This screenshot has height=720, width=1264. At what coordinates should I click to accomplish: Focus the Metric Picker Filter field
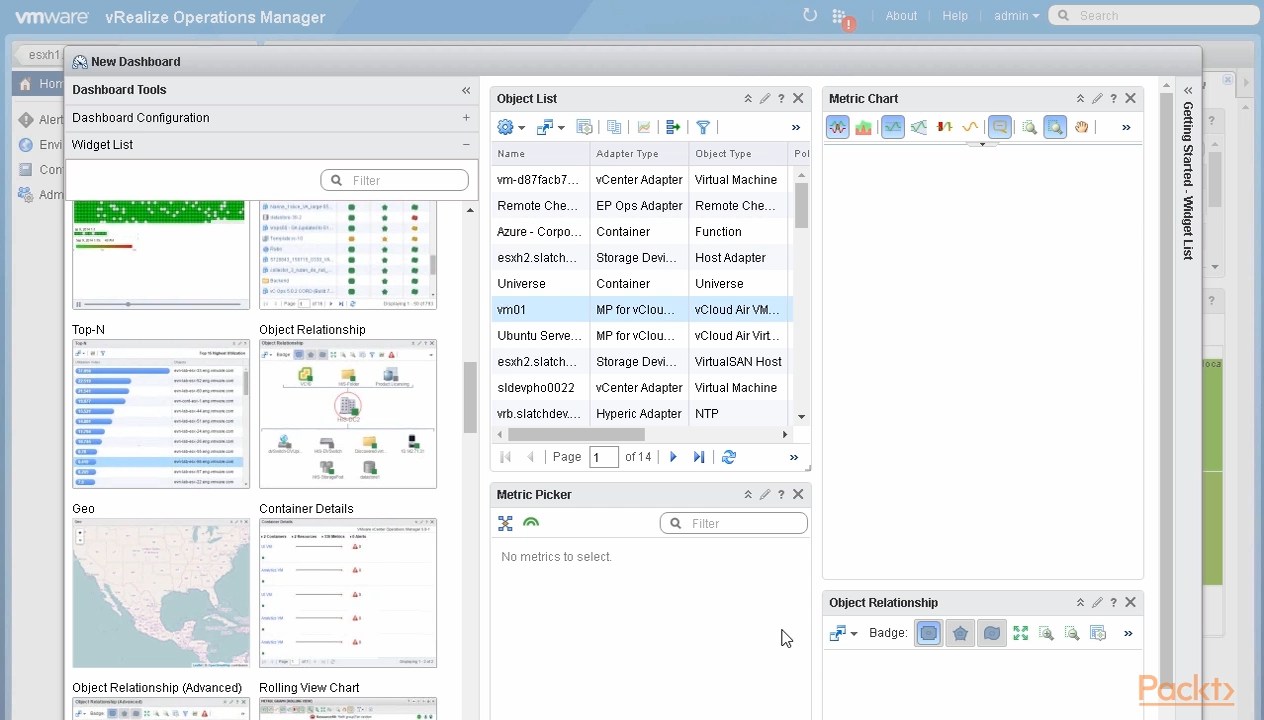point(734,523)
